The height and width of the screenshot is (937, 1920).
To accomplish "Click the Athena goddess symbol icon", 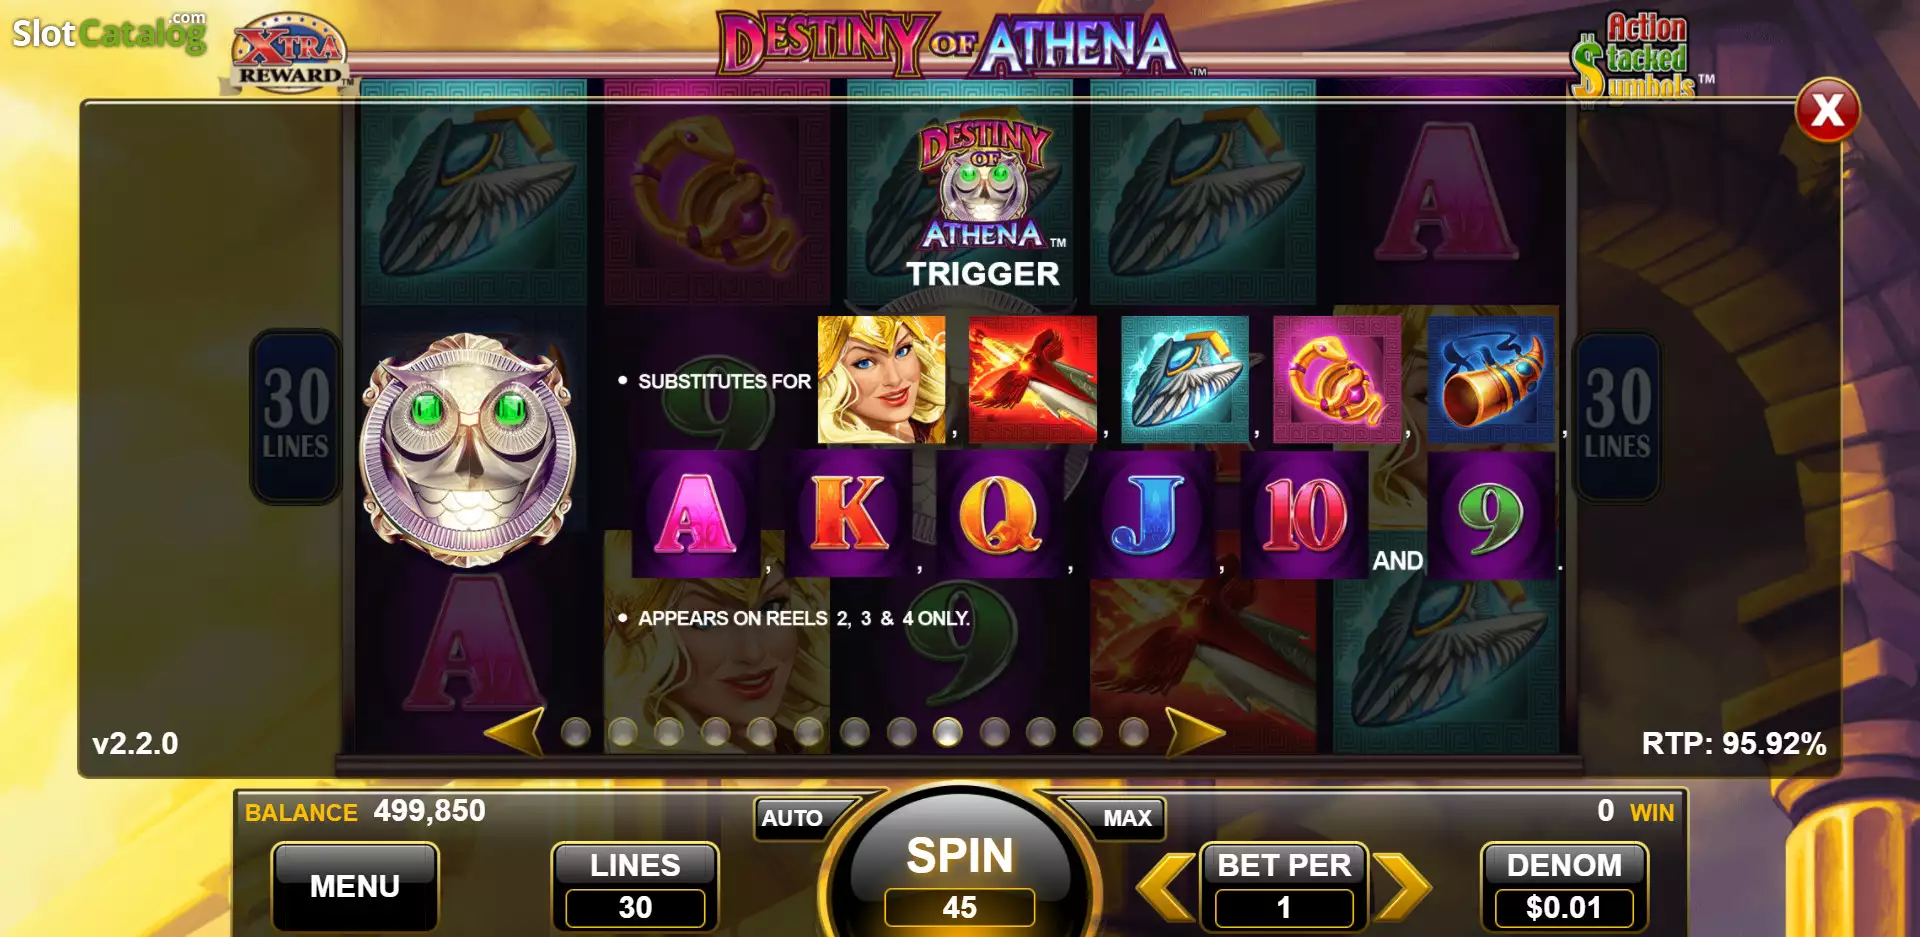I will (x=881, y=379).
